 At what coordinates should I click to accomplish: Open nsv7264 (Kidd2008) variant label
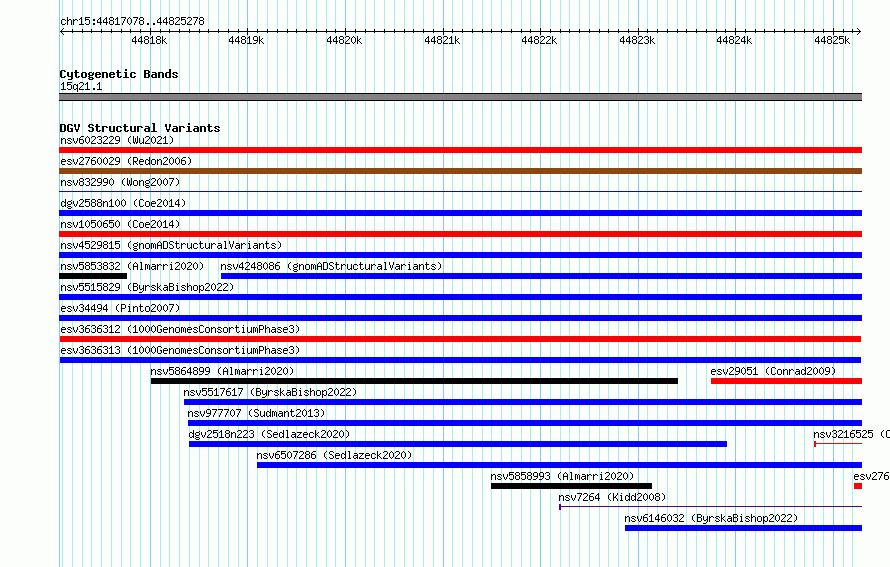[612, 497]
